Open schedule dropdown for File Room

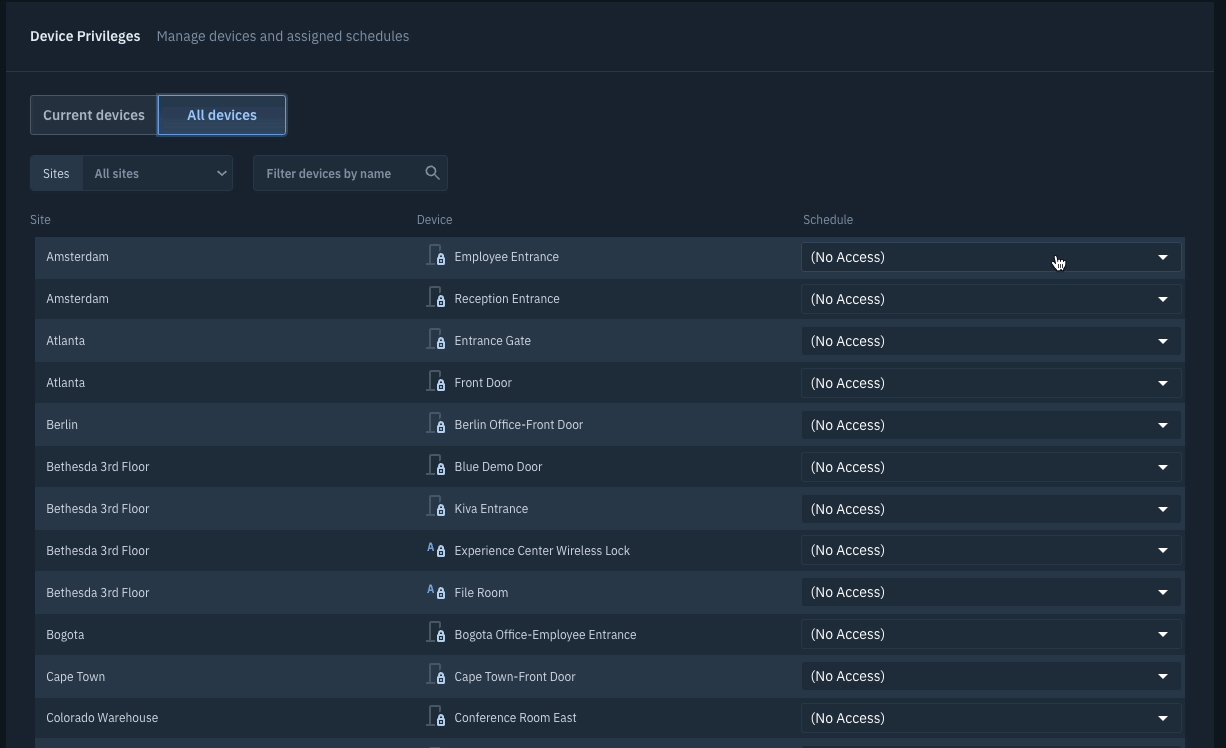click(x=991, y=592)
